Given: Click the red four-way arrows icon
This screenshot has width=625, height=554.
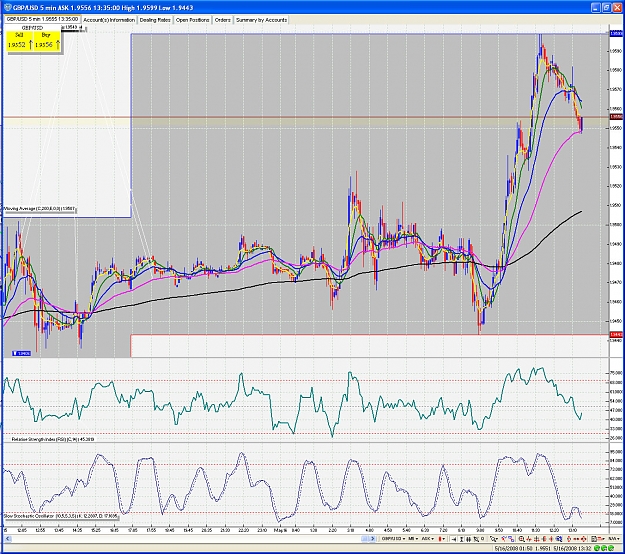Looking at the screenshot, I should [584, 539].
